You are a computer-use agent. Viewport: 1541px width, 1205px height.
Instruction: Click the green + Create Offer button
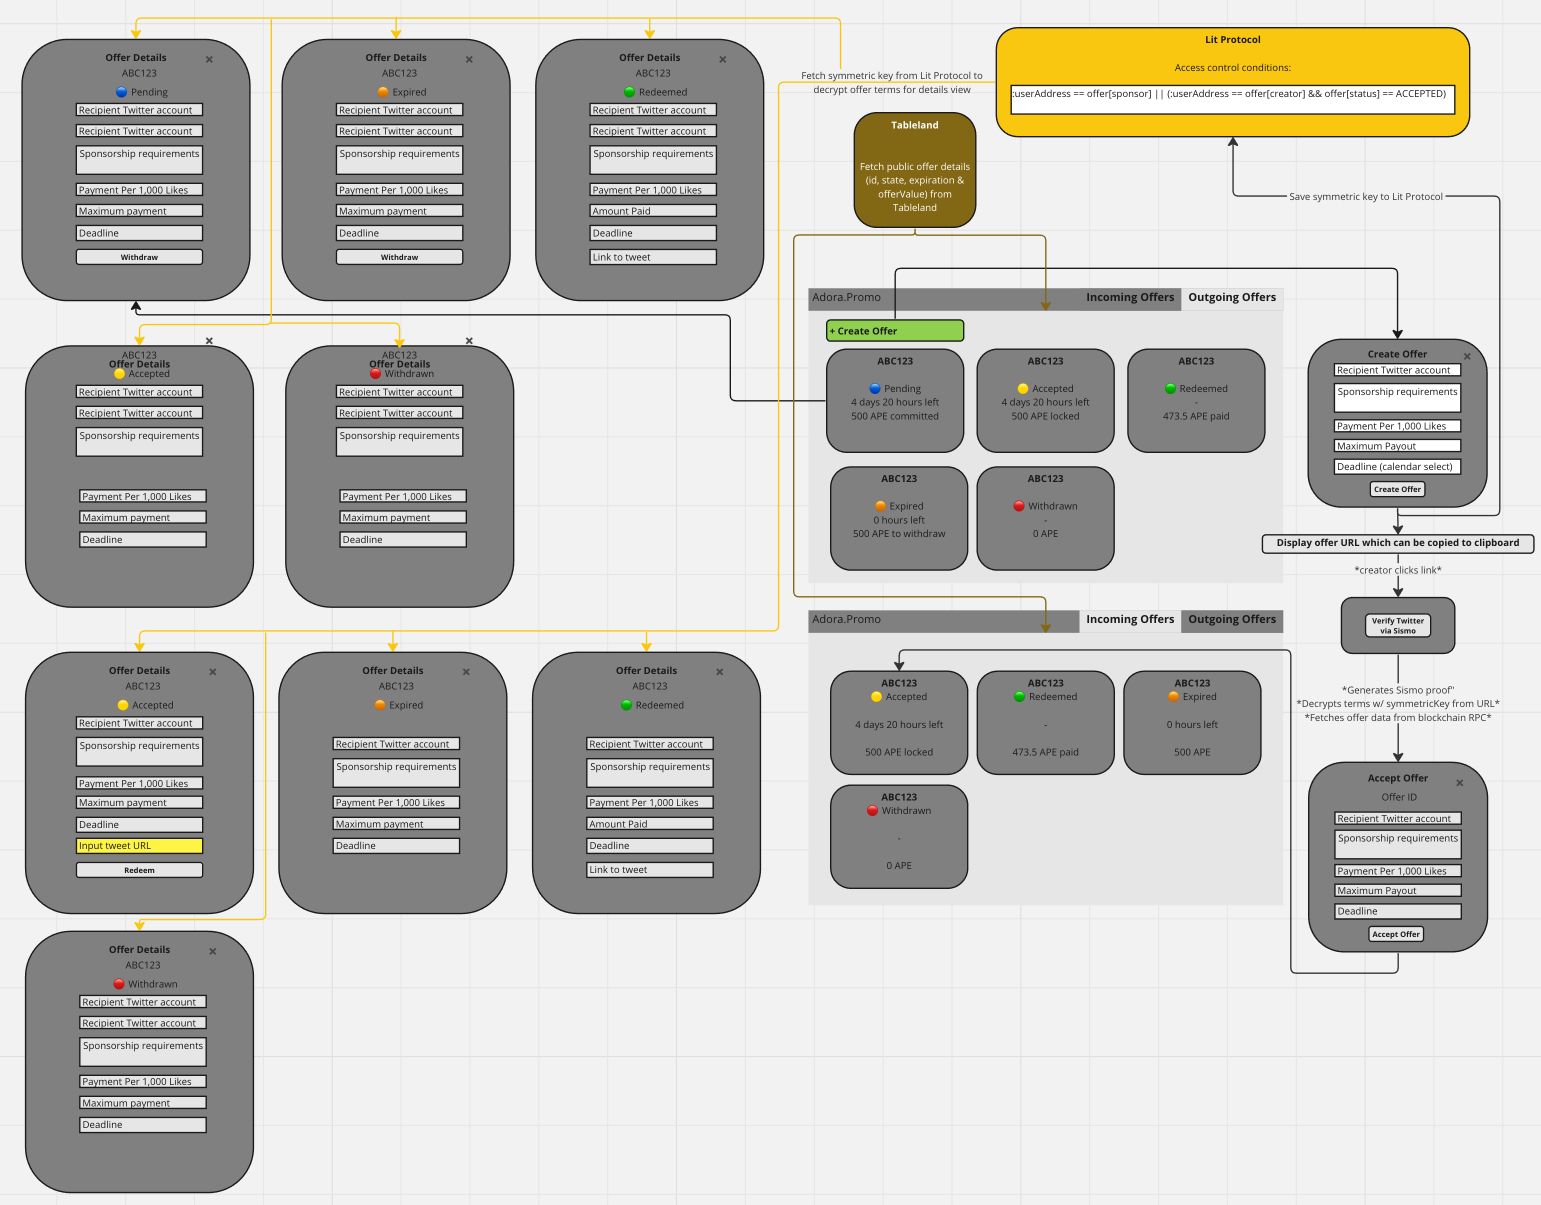pyautogui.click(x=895, y=331)
